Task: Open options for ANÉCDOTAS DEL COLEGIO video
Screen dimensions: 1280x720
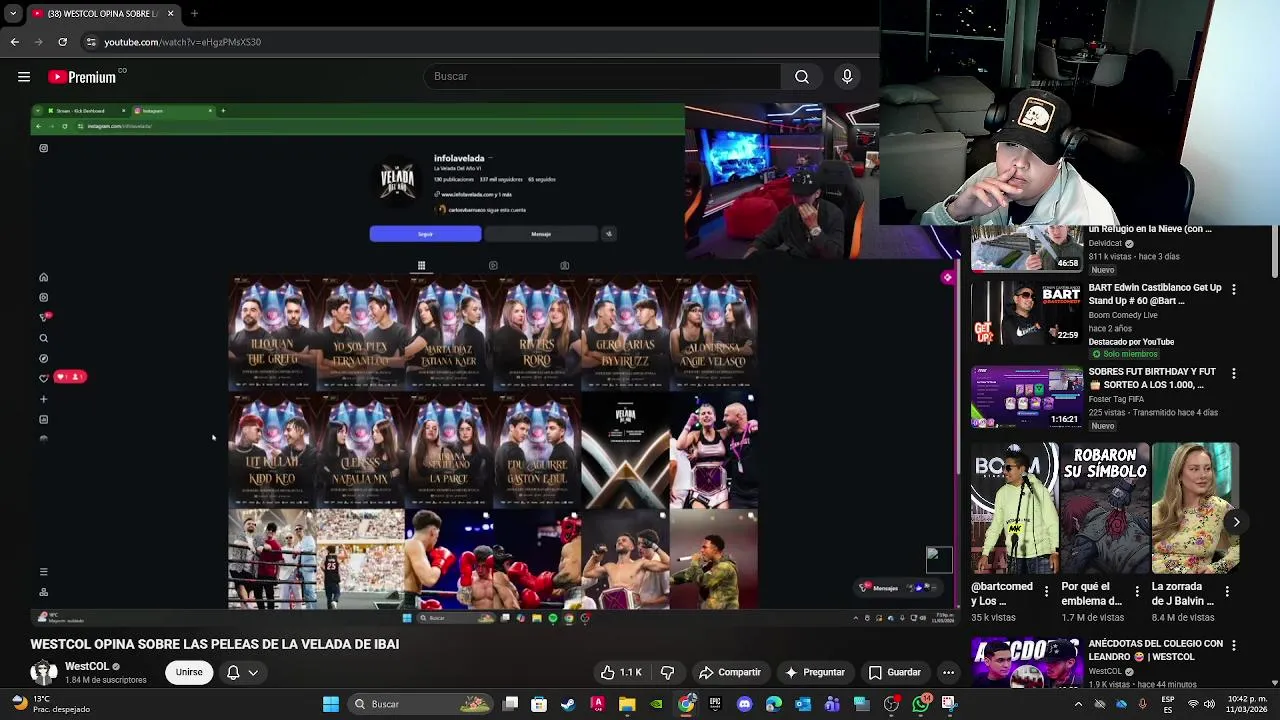Action: [x=1233, y=646]
